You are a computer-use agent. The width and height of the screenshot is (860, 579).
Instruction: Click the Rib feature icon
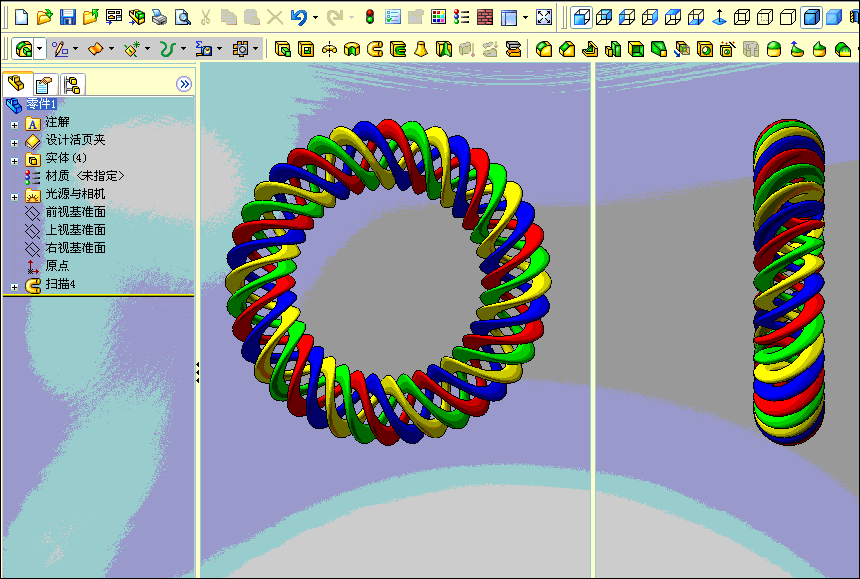590,49
